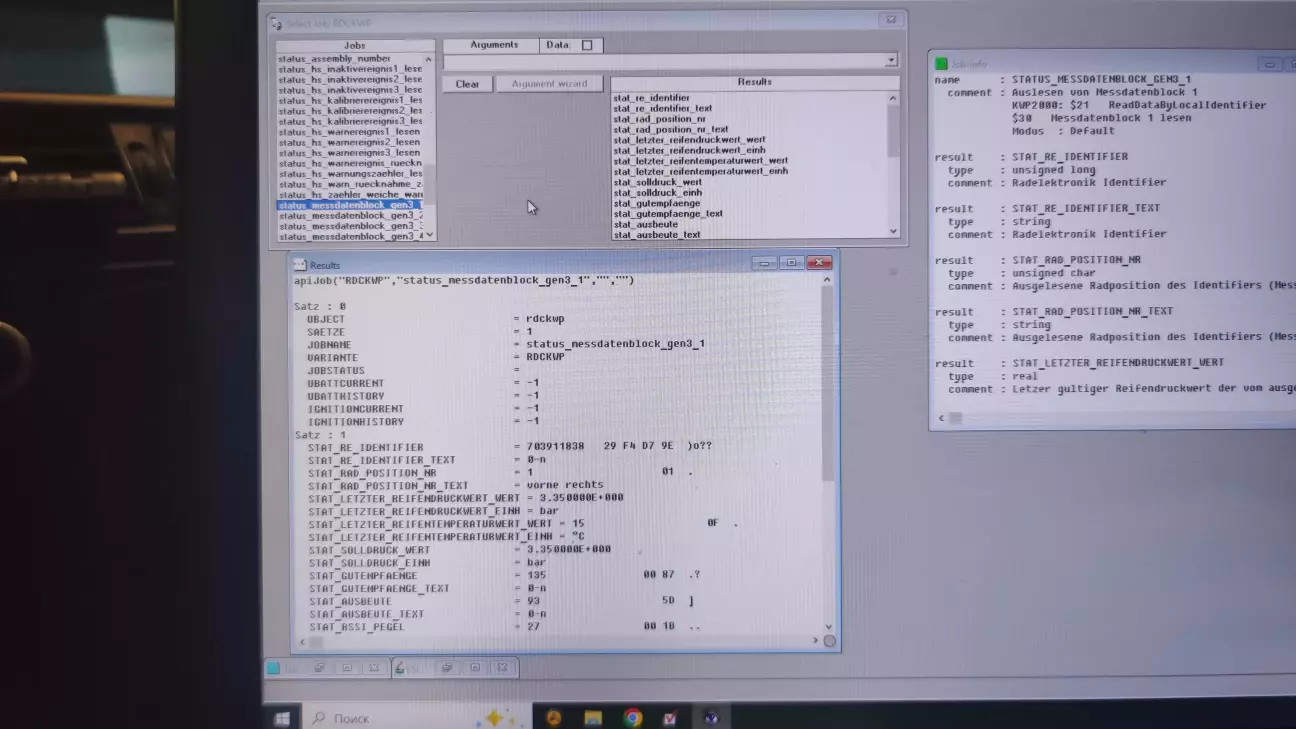Screen dimensions: 1296x729
Task: Click the red checkmark taskbar icon
Action: tap(670, 717)
